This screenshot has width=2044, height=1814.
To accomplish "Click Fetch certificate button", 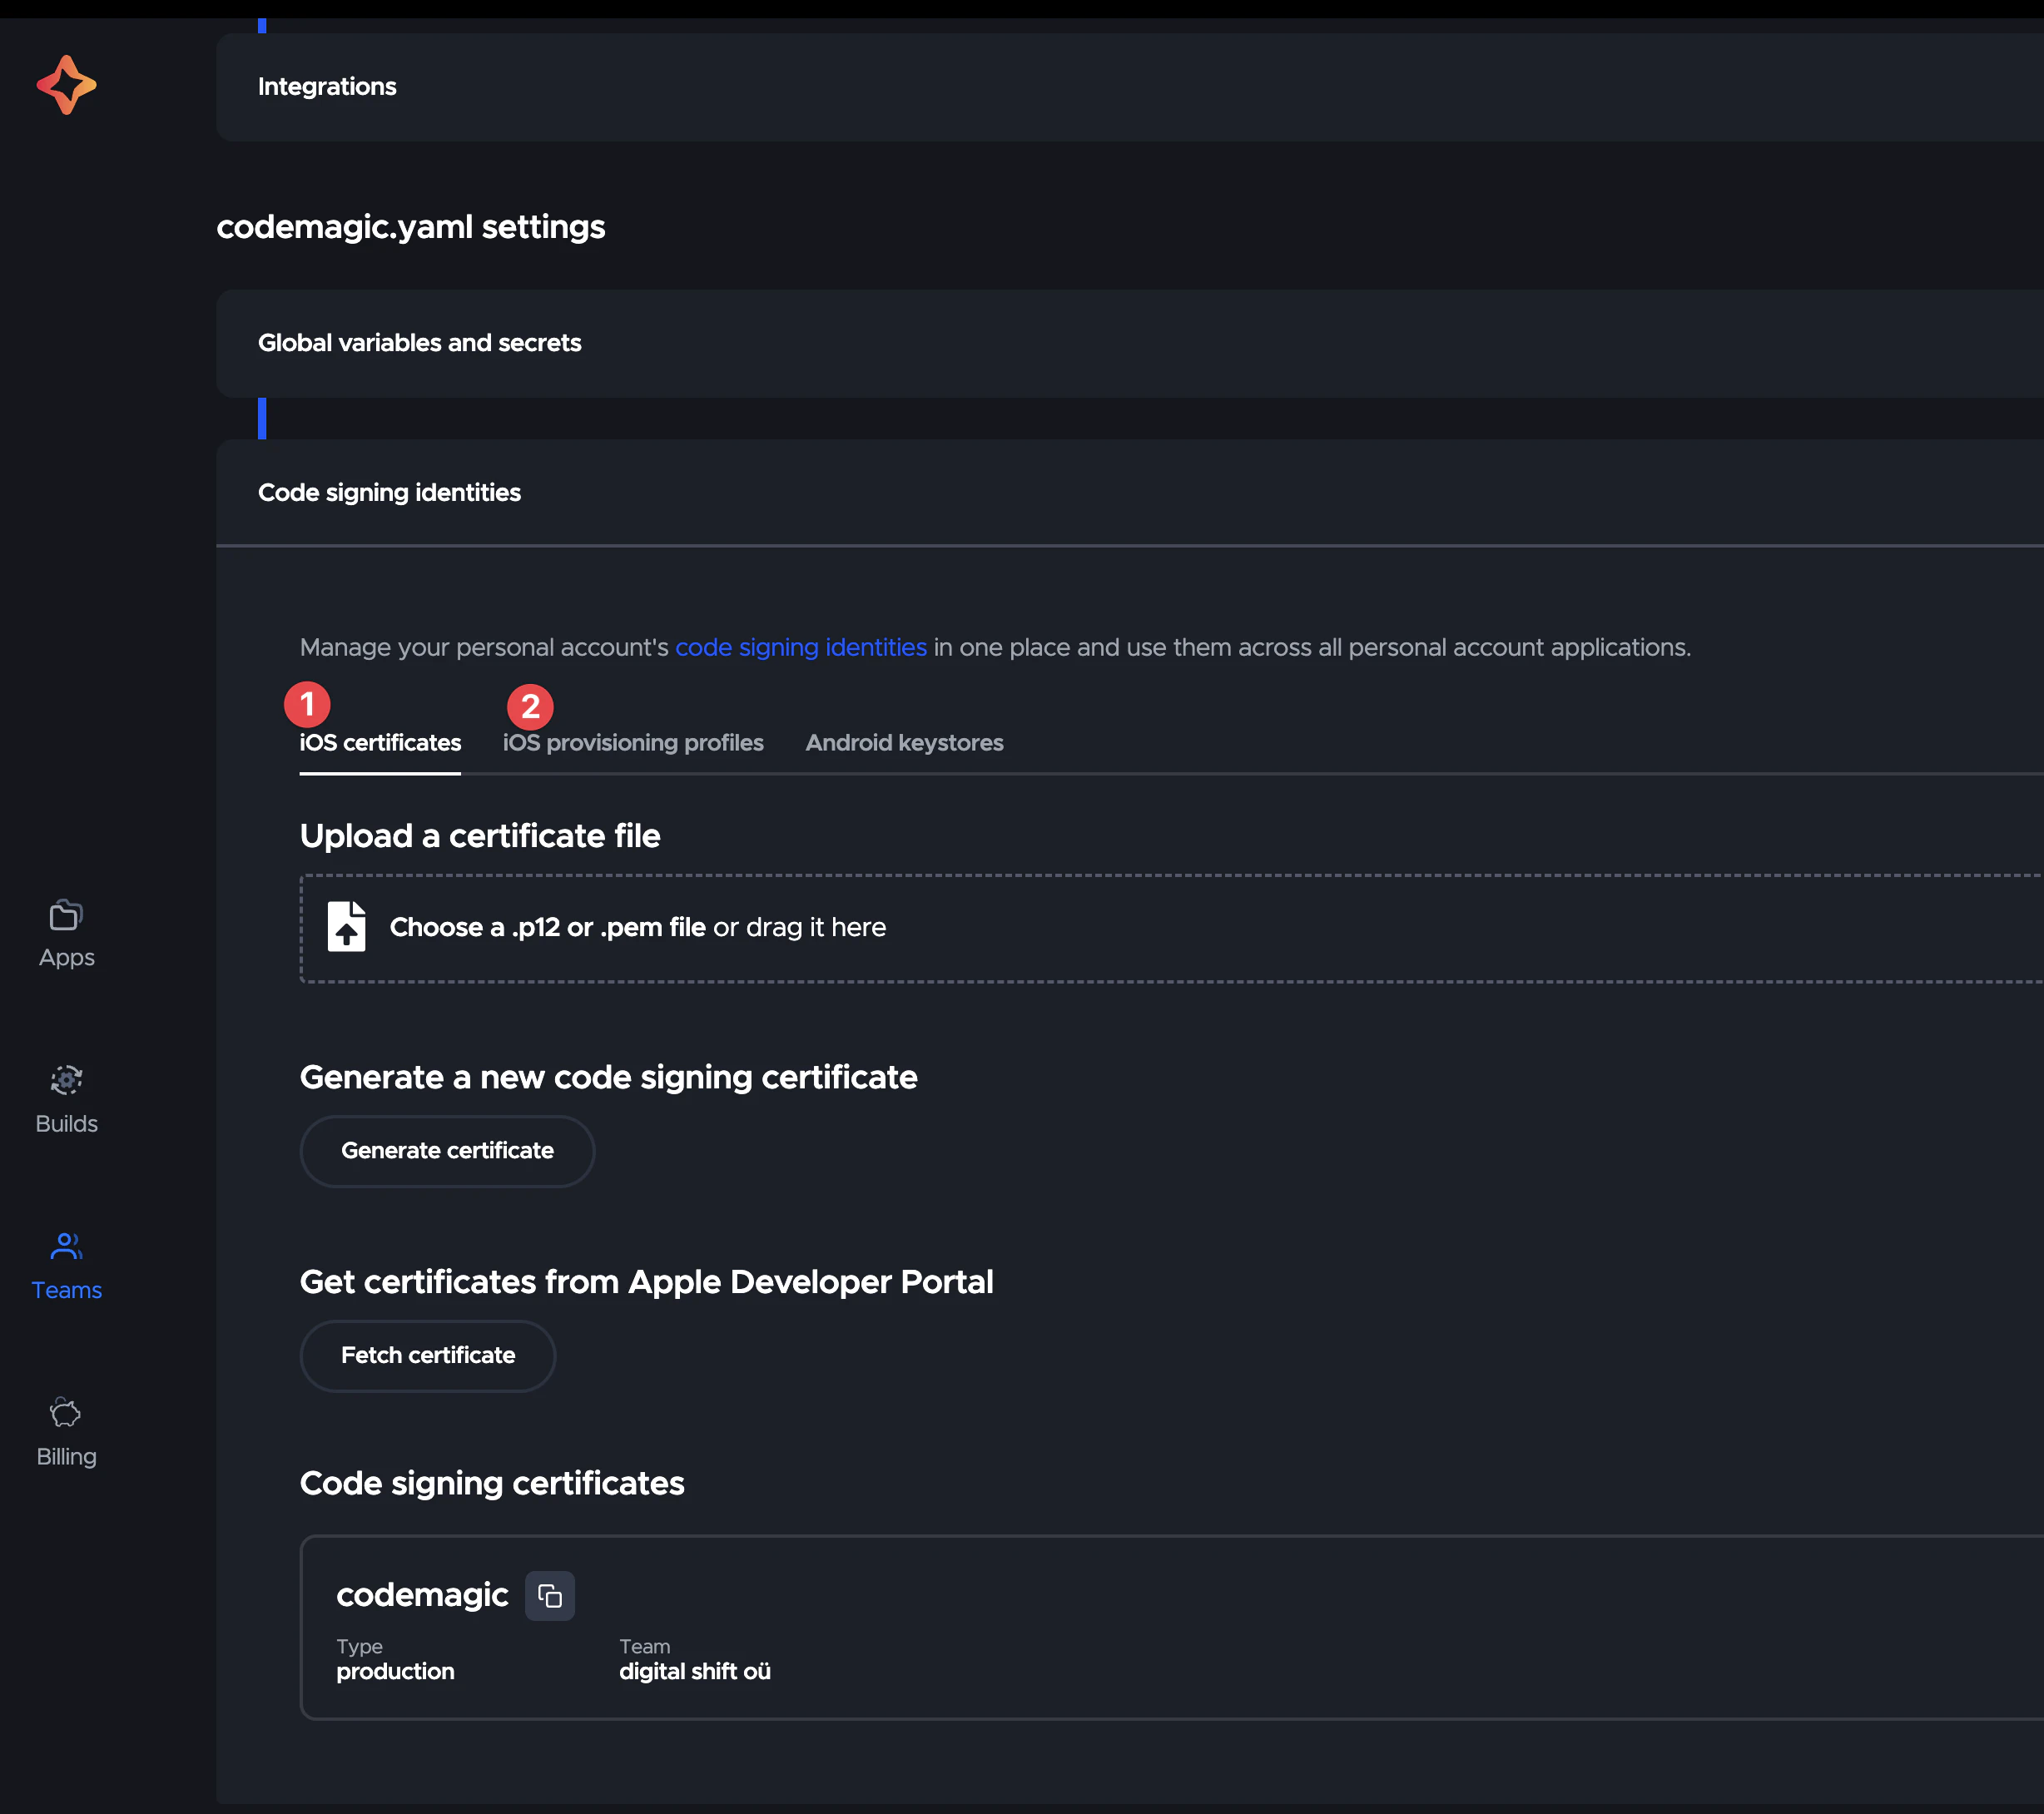I will pyautogui.click(x=428, y=1356).
